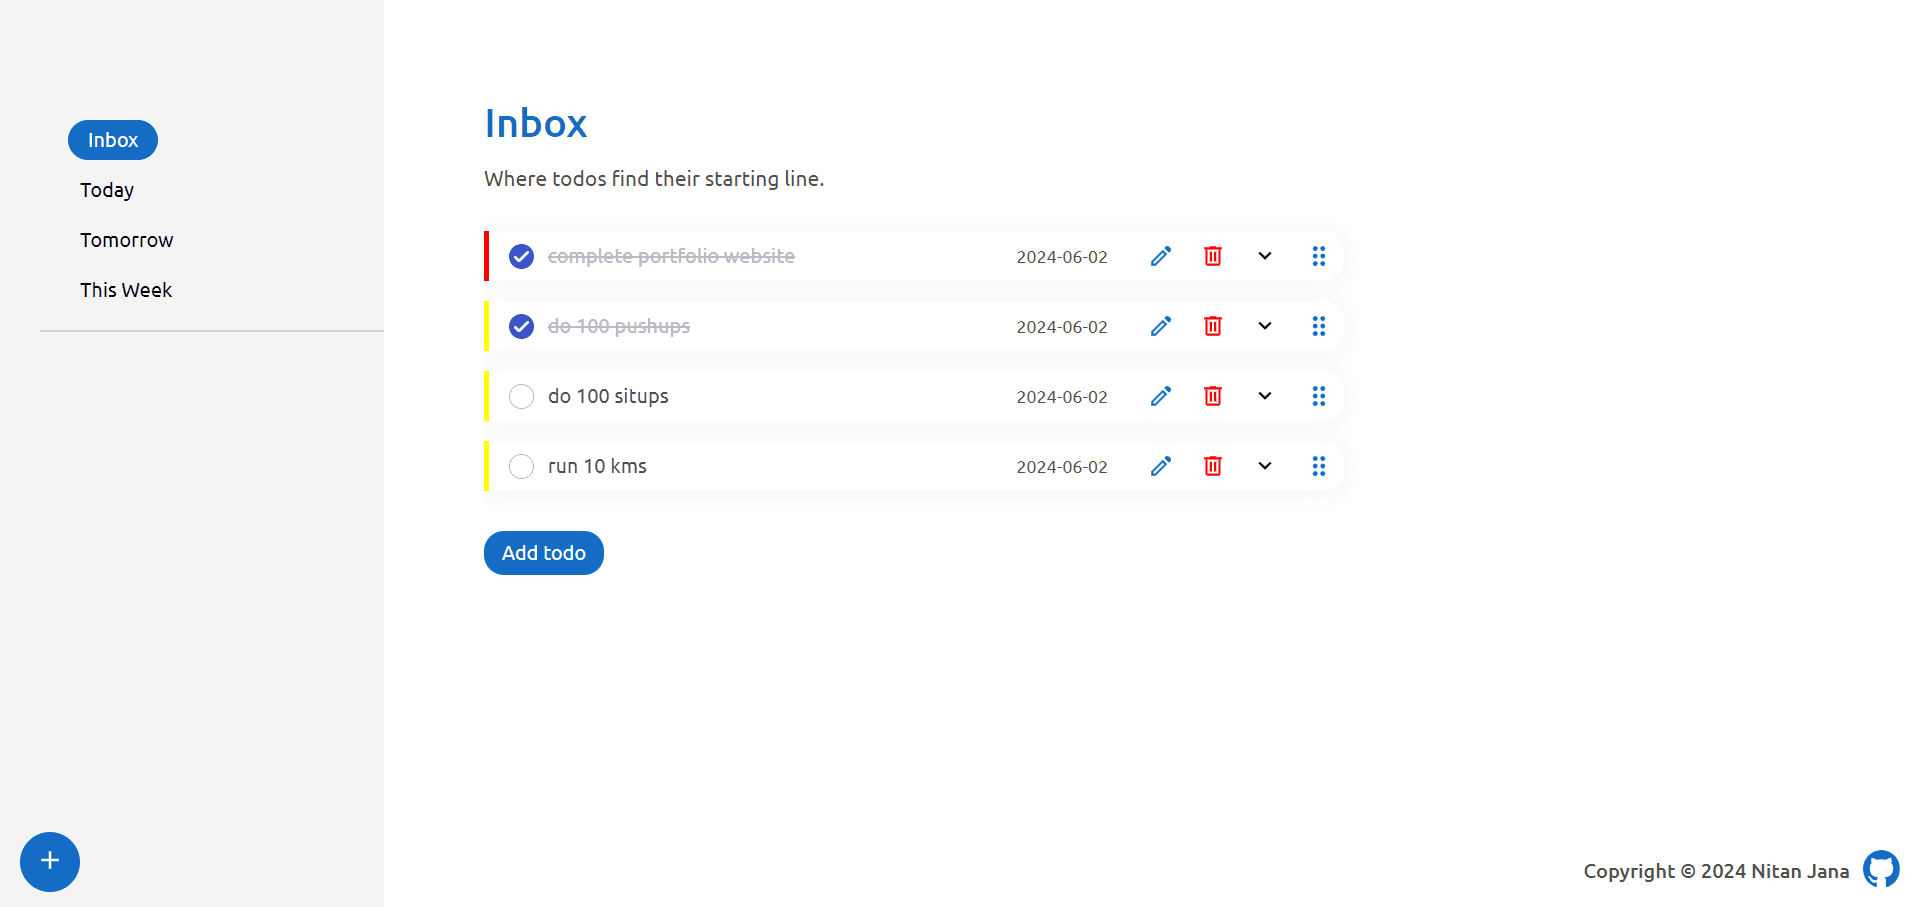1919x907 pixels.
Task: Uncheck 'complete portfolio website' checkbox
Action: pos(521,257)
